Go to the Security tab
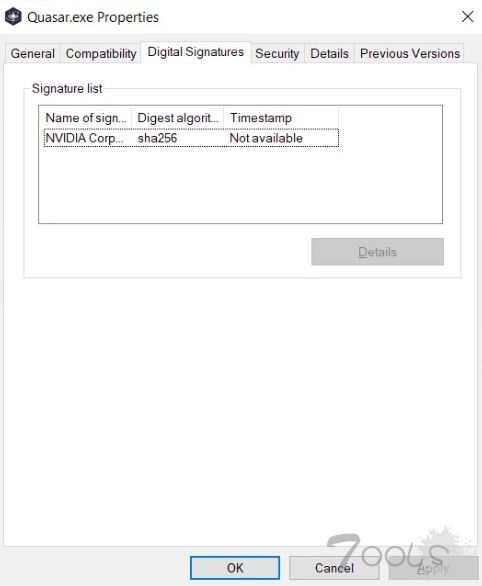 pyautogui.click(x=277, y=53)
